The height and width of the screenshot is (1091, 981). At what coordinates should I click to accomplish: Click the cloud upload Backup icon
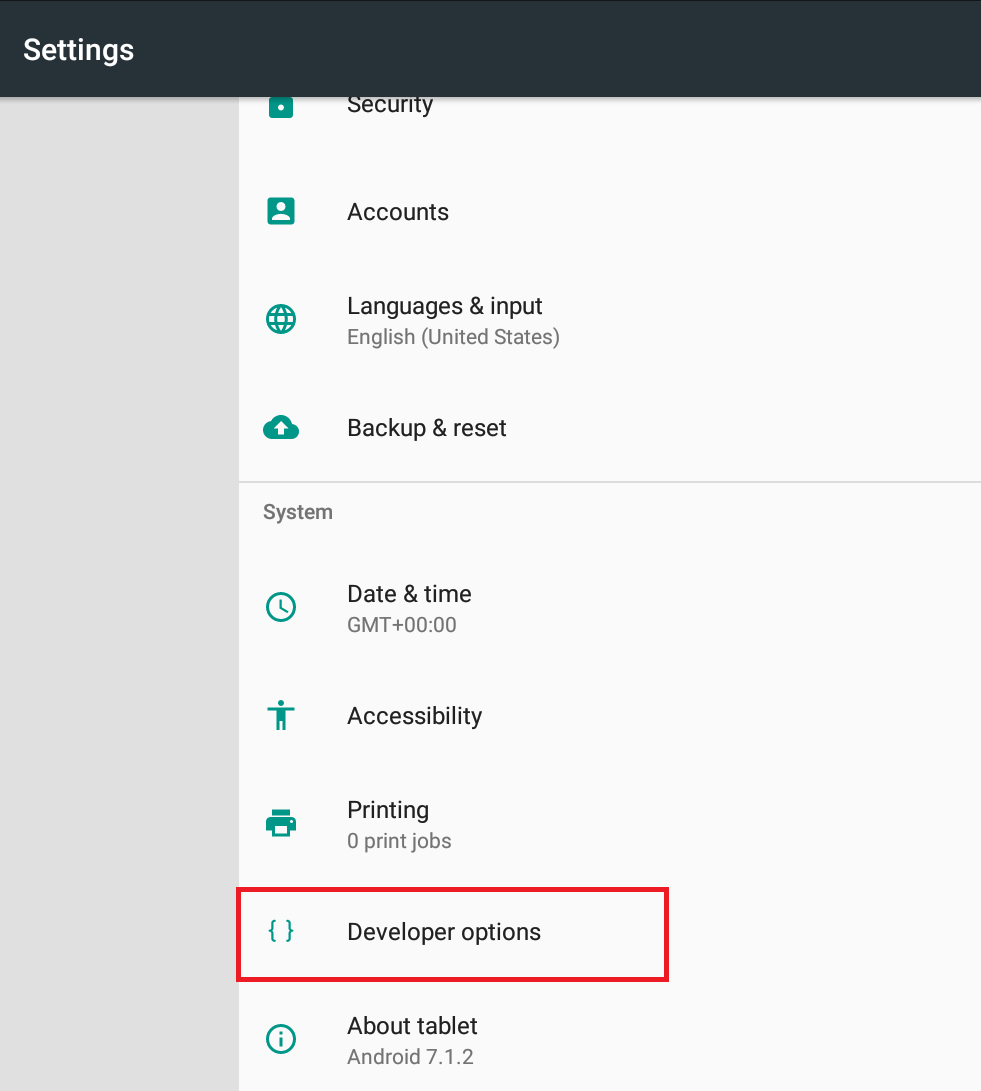(281, 428)
